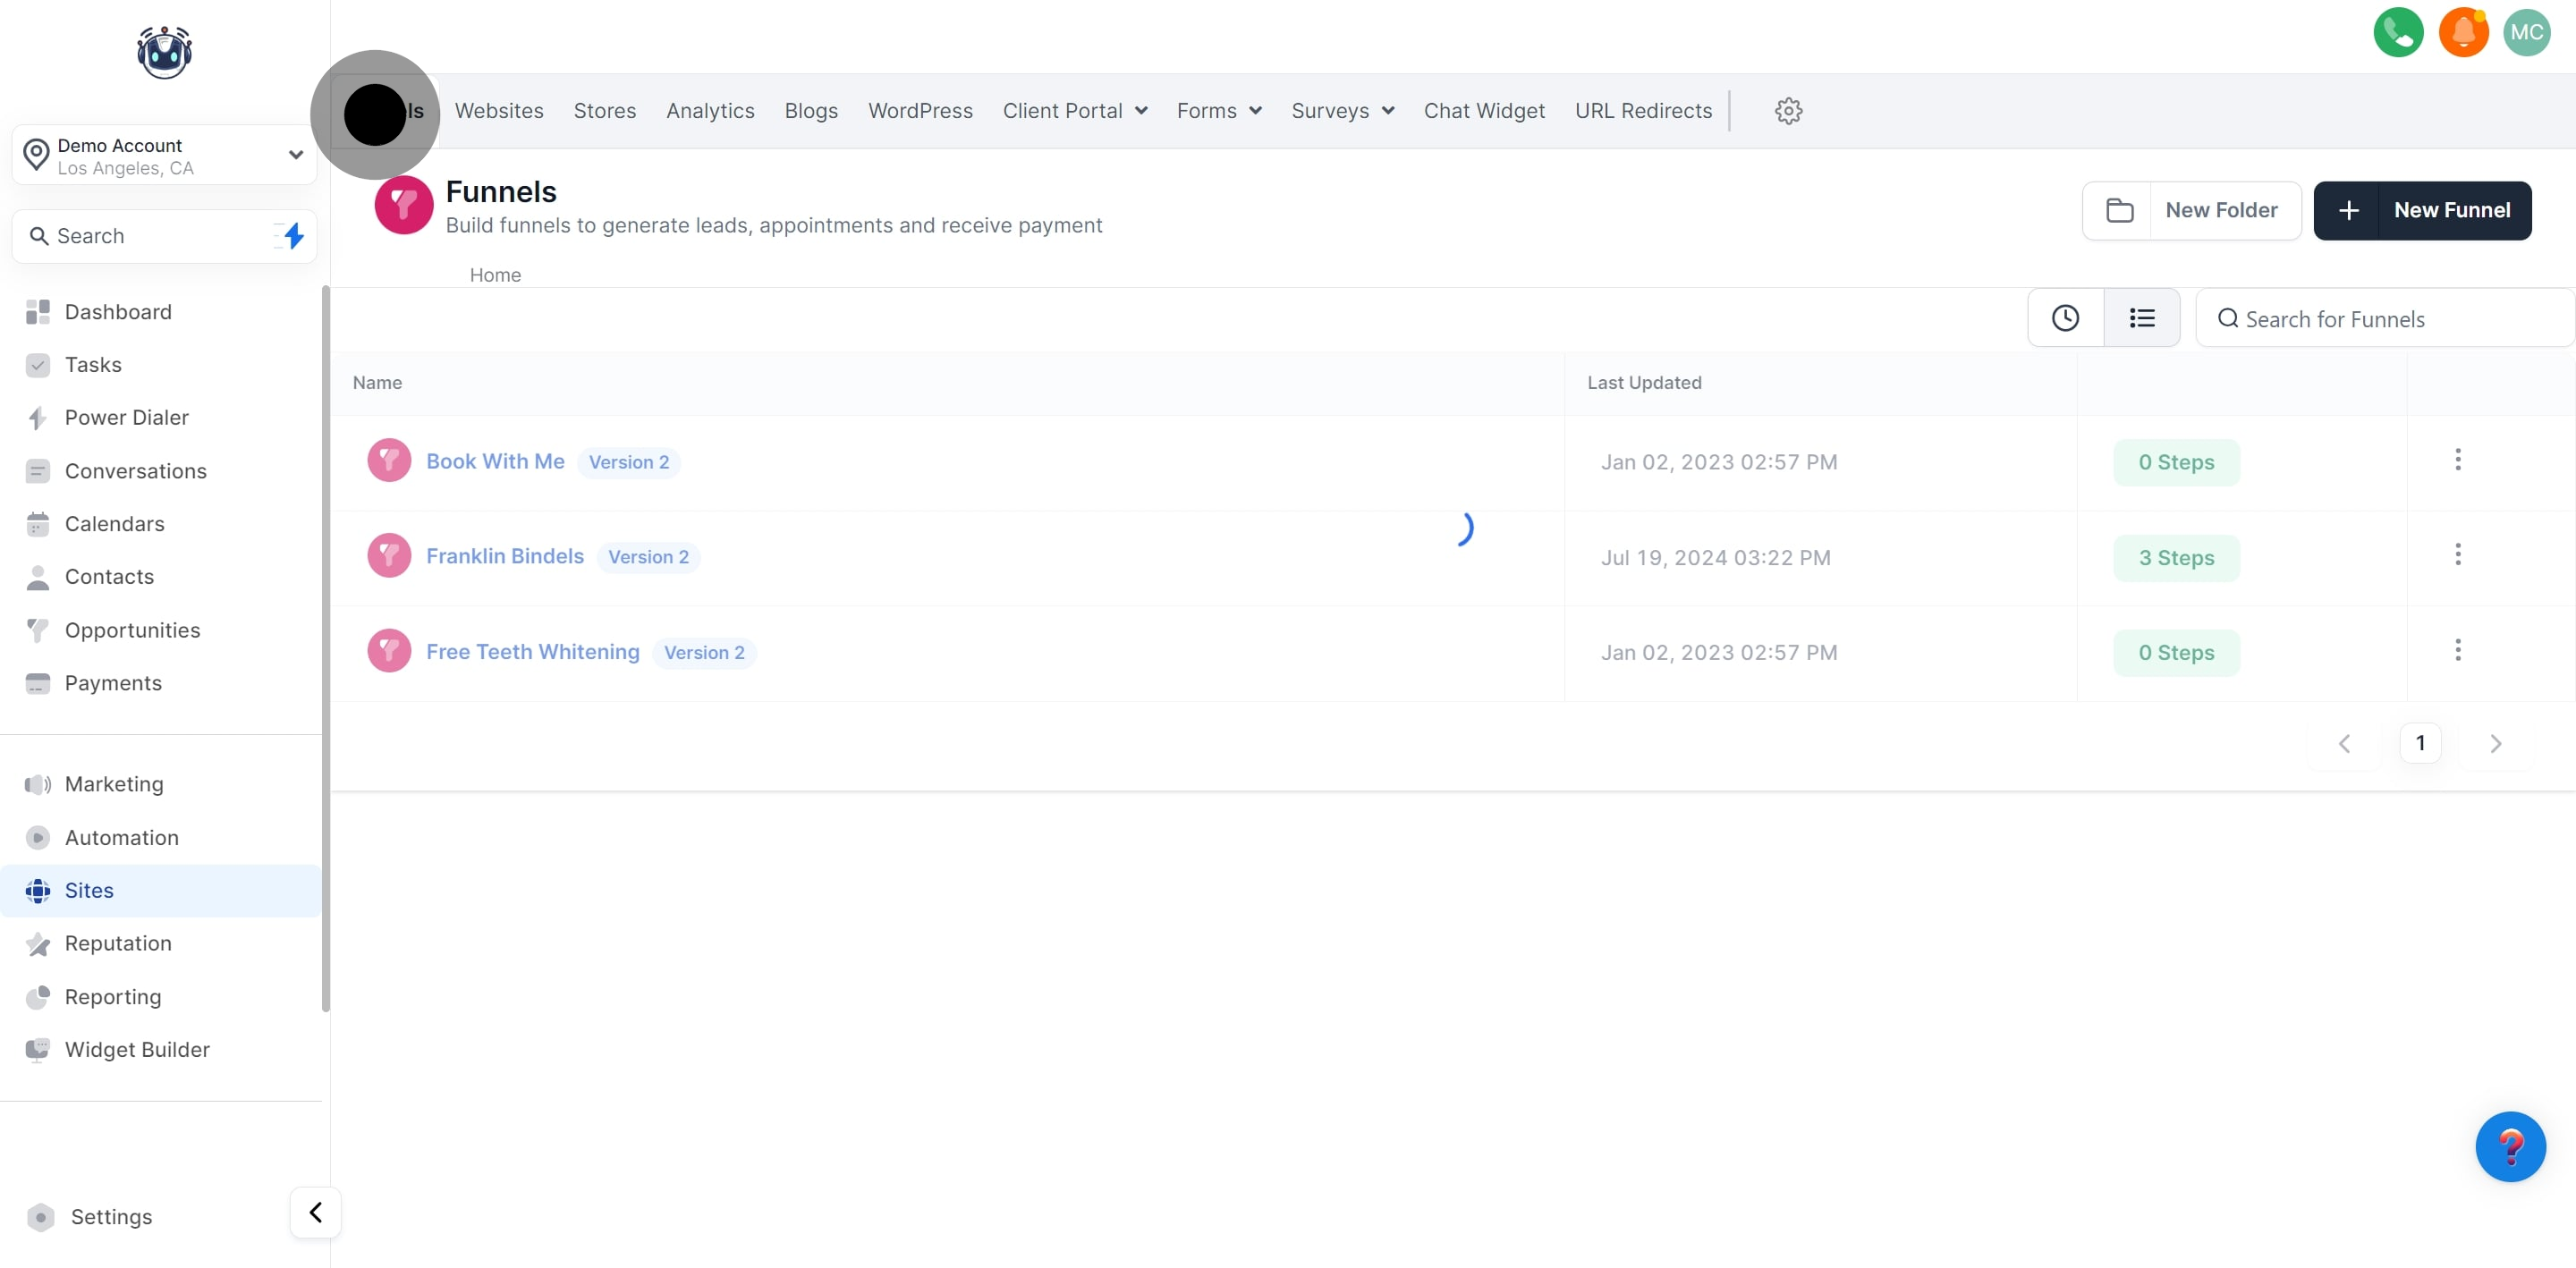
Task: Switch to the list view toggle
Action: point(2141,318)
